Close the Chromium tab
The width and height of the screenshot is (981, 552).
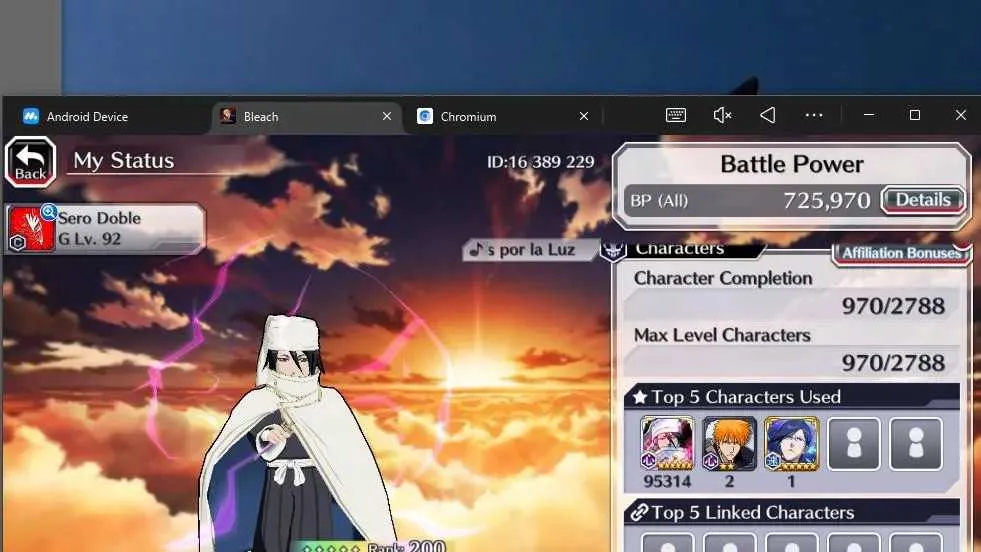tap(584, 116)
